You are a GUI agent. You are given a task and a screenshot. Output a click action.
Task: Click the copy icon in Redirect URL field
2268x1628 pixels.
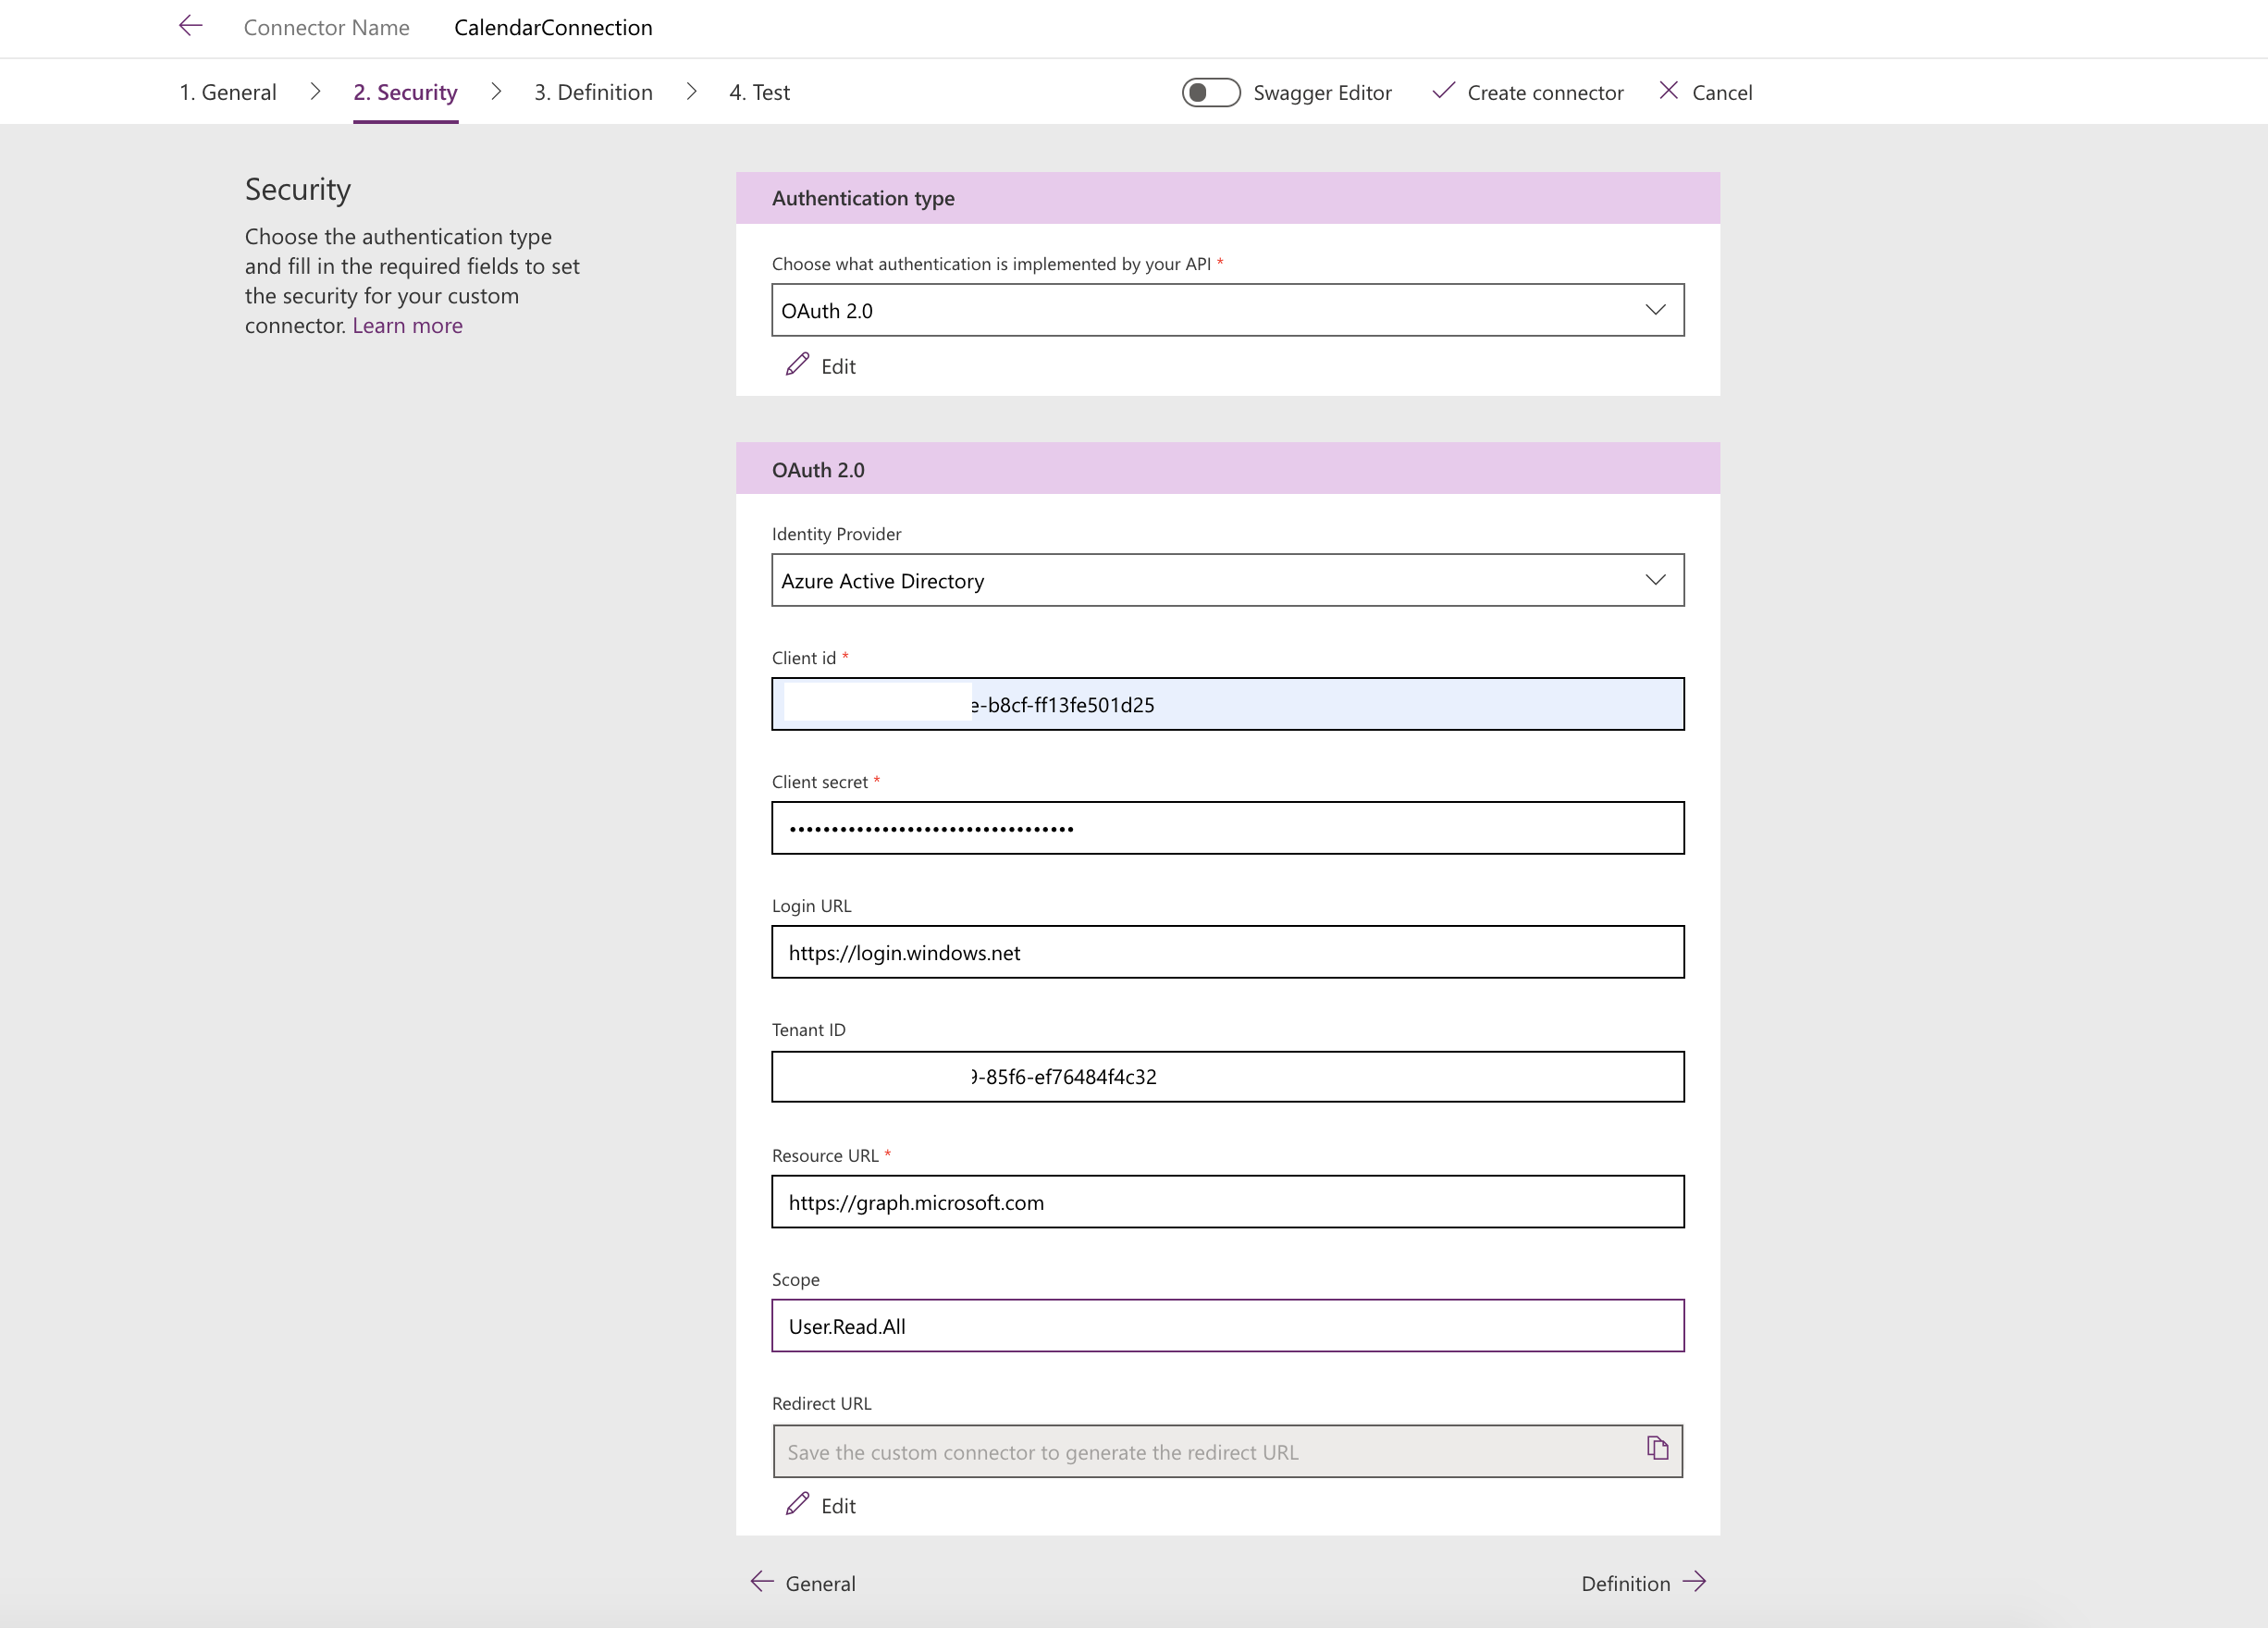coord(1657,1448)
